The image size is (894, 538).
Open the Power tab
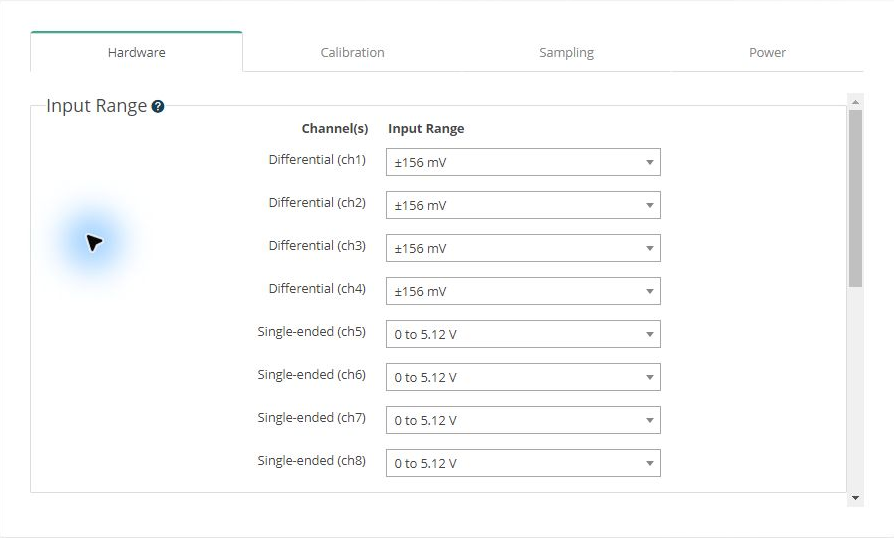767,52
